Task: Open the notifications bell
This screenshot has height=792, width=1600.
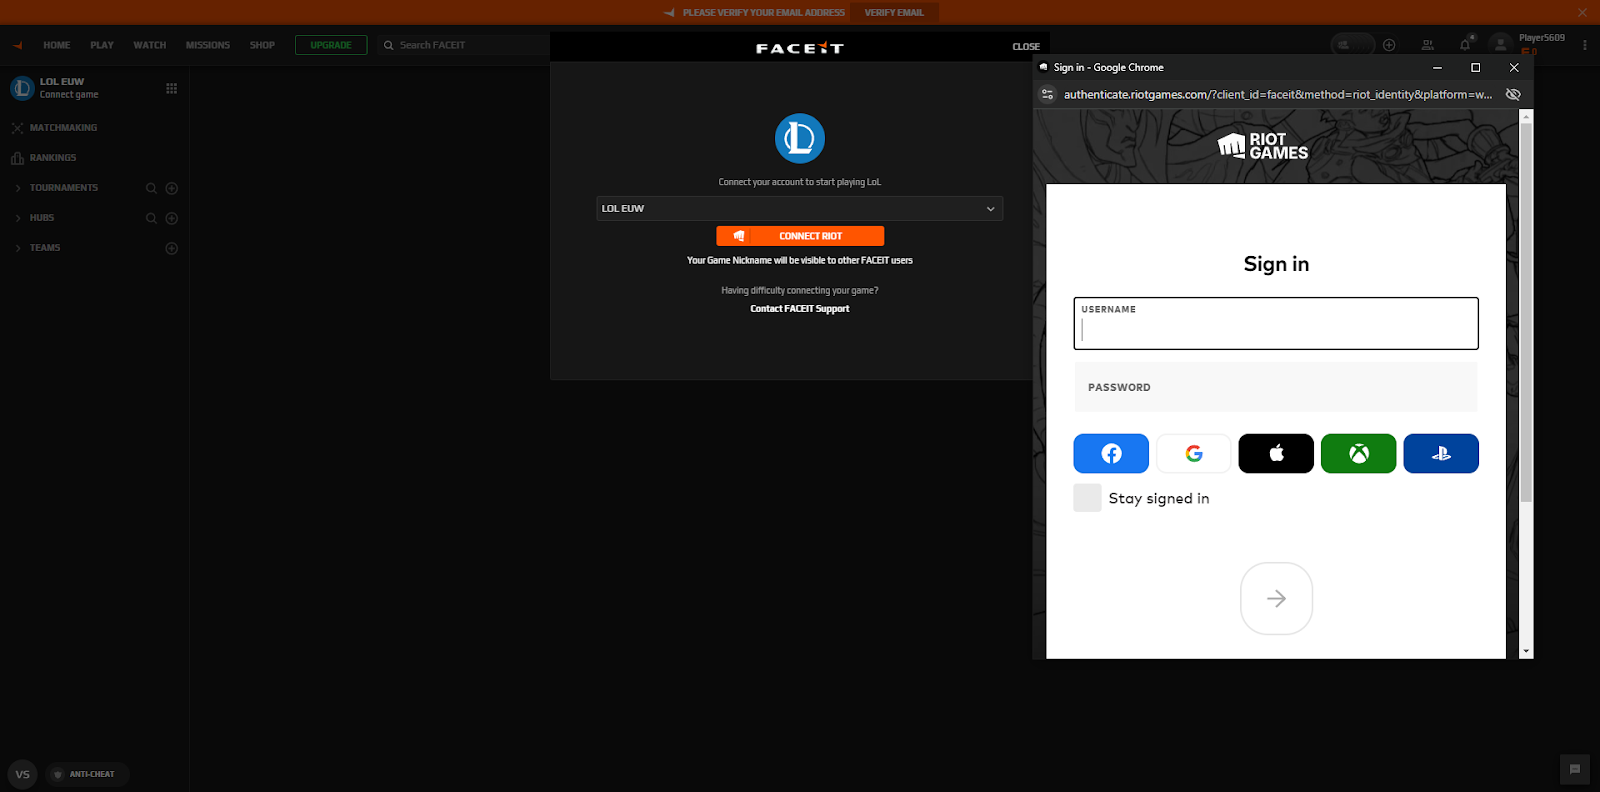Action: (1465, 45)
